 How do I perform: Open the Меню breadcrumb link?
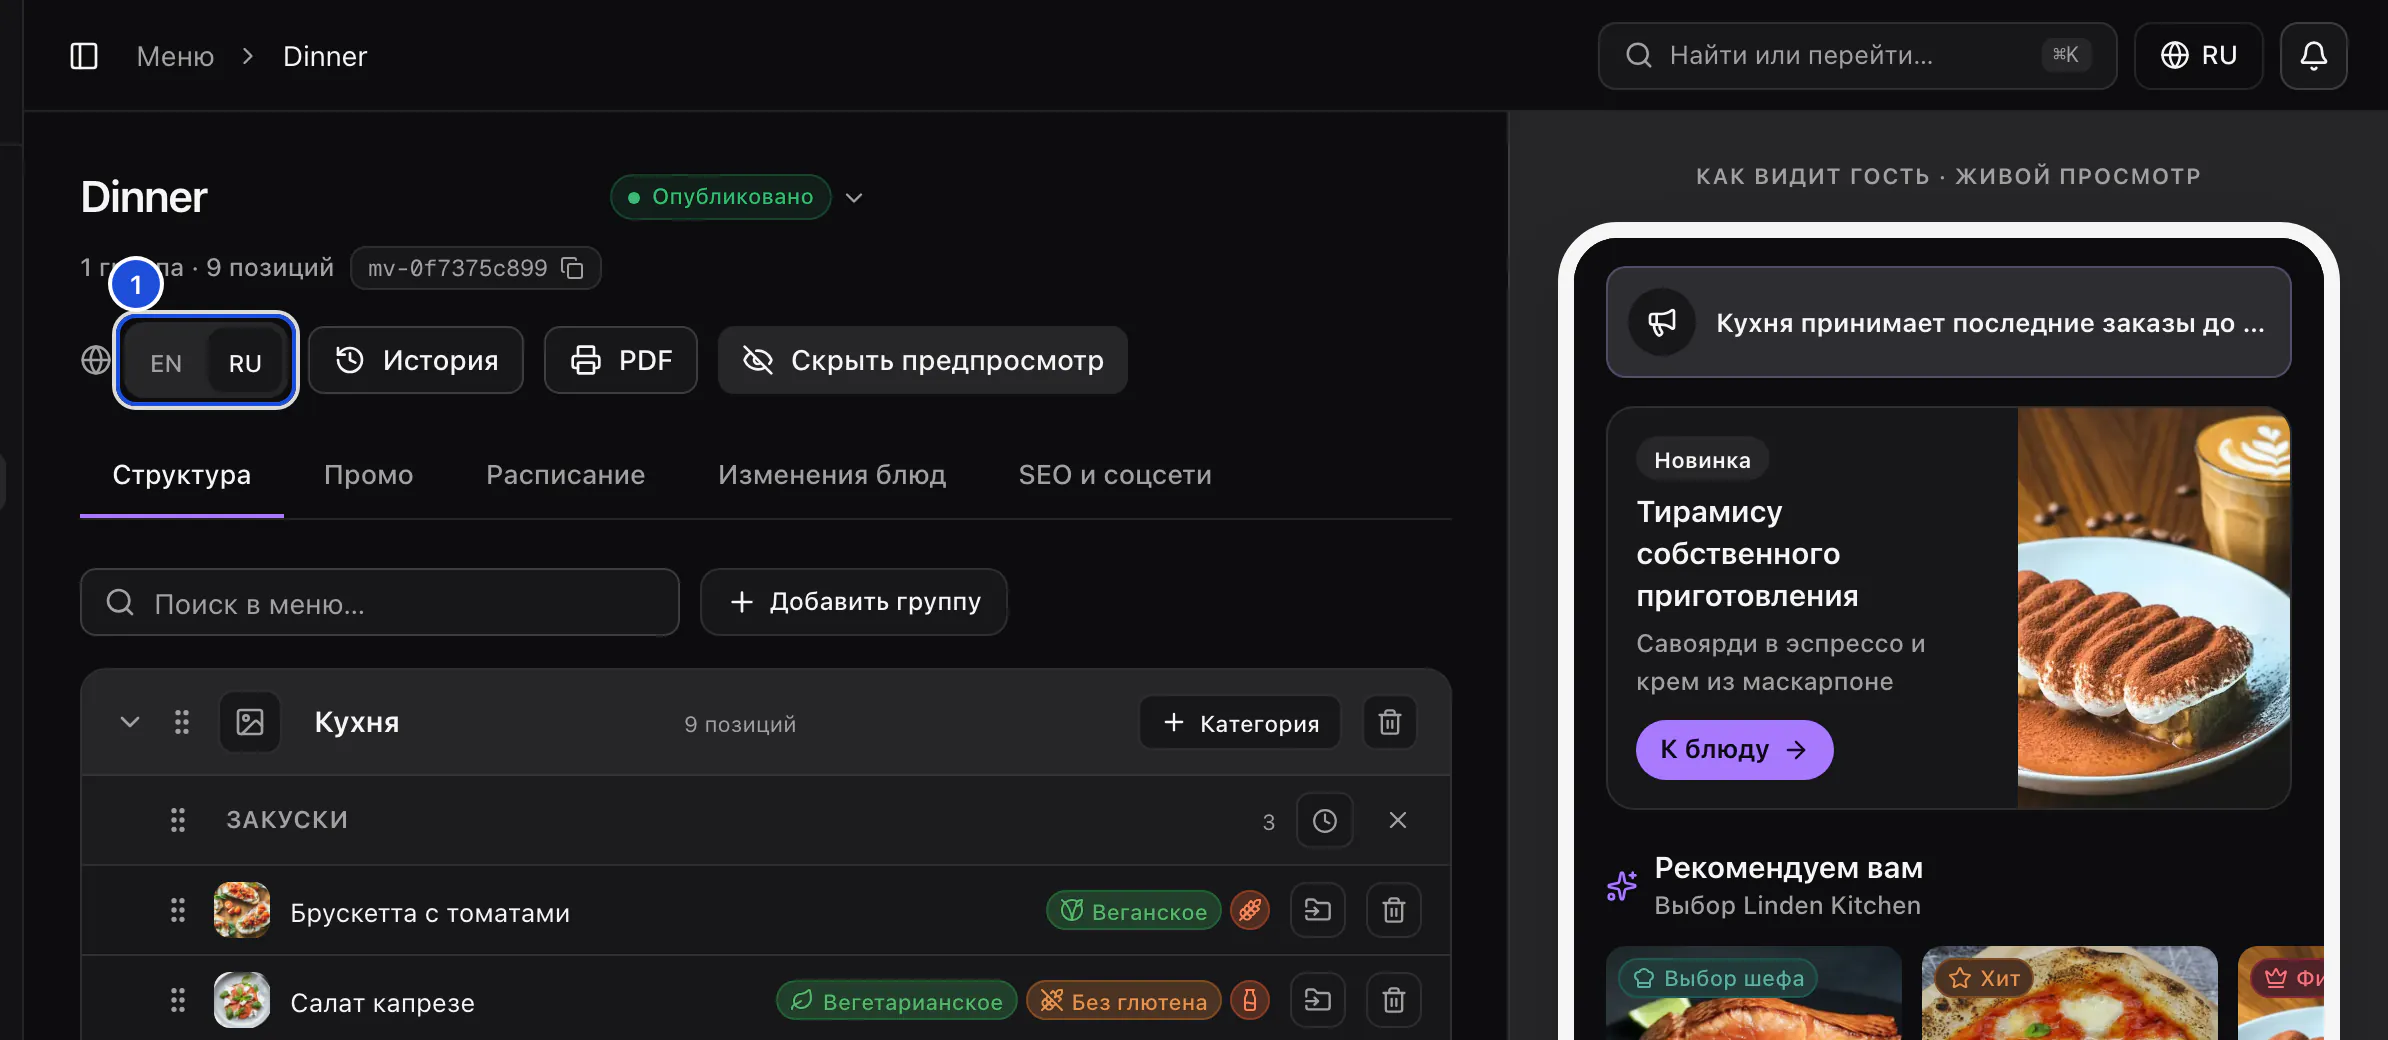click(175, 56)
